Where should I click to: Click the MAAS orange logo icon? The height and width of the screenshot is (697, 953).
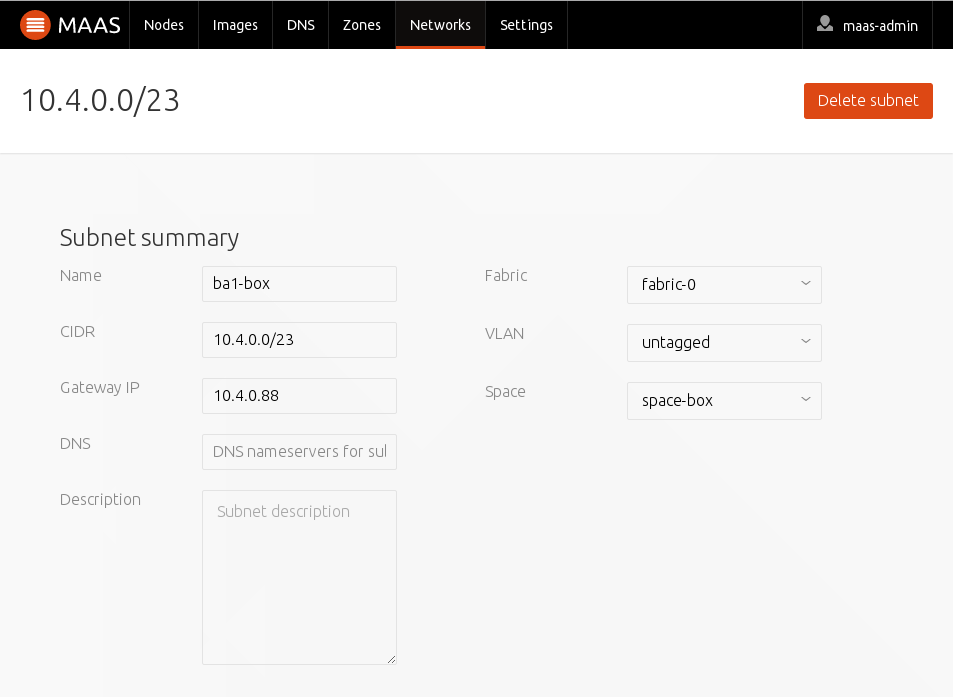35,25
